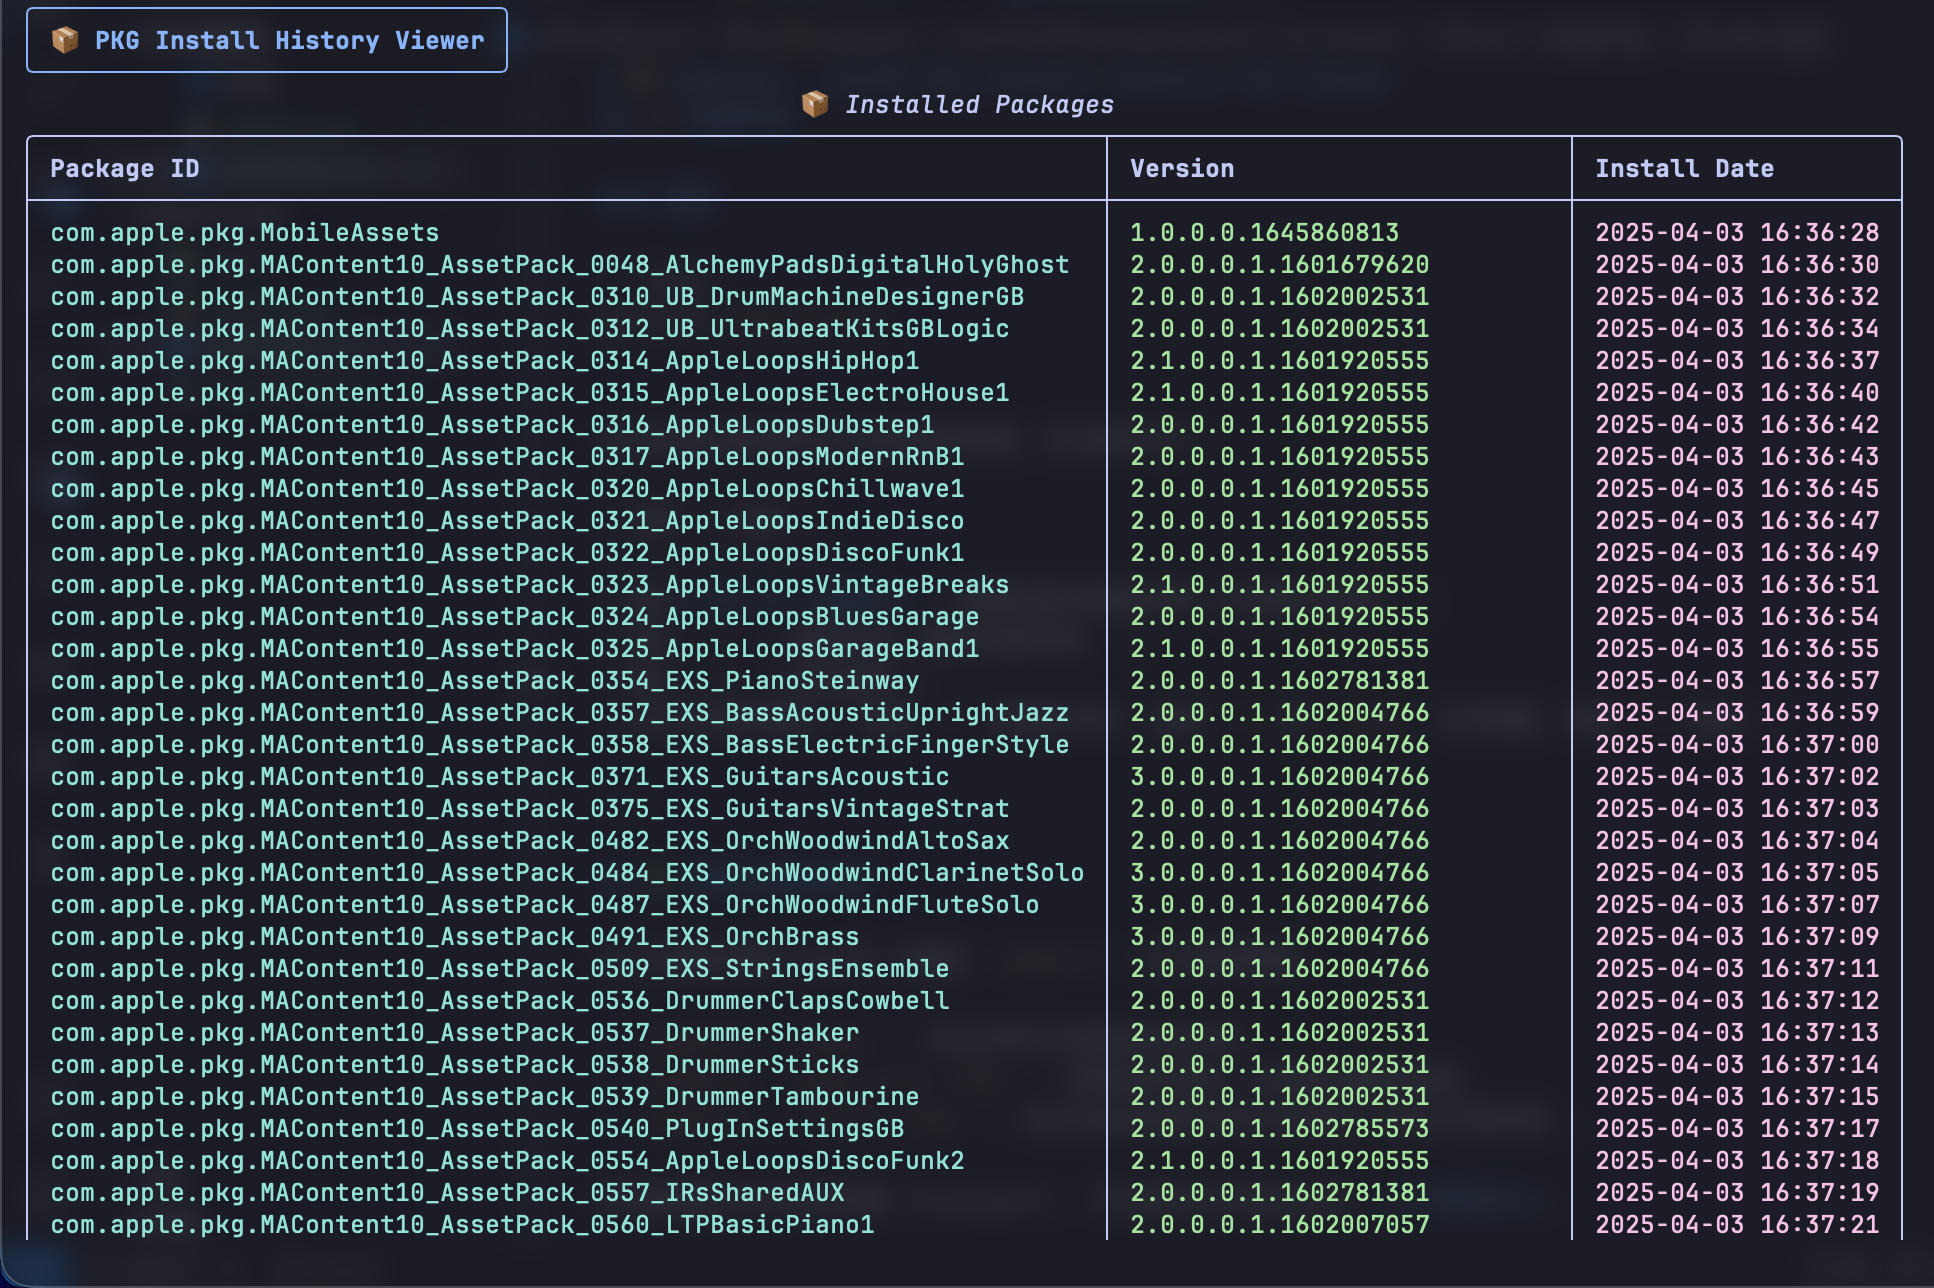This screenshot has width=1934, height=1288.
Task: Click the EXS_BassAcousticUprightJazz package ID
Action: [560, 712]
